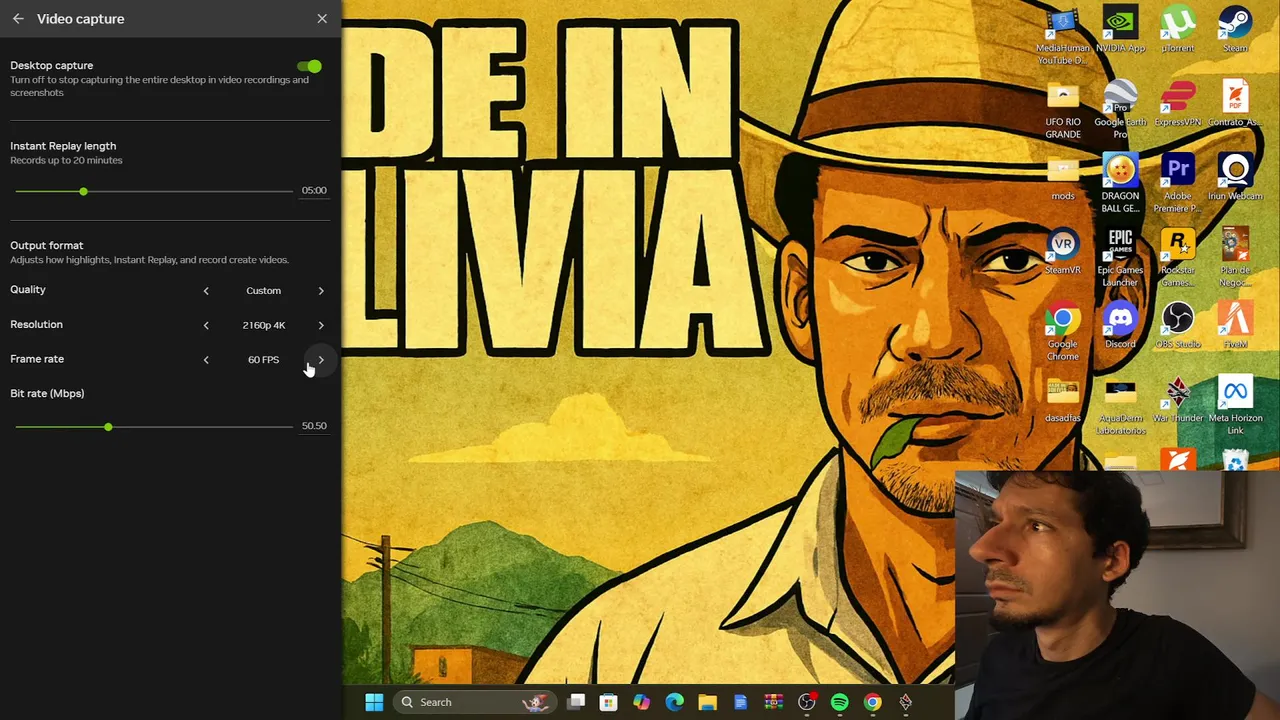This screenshot has height=720, width=1280.
Task: Click the 2160p 4K resolution value
Action: (264, 325)
